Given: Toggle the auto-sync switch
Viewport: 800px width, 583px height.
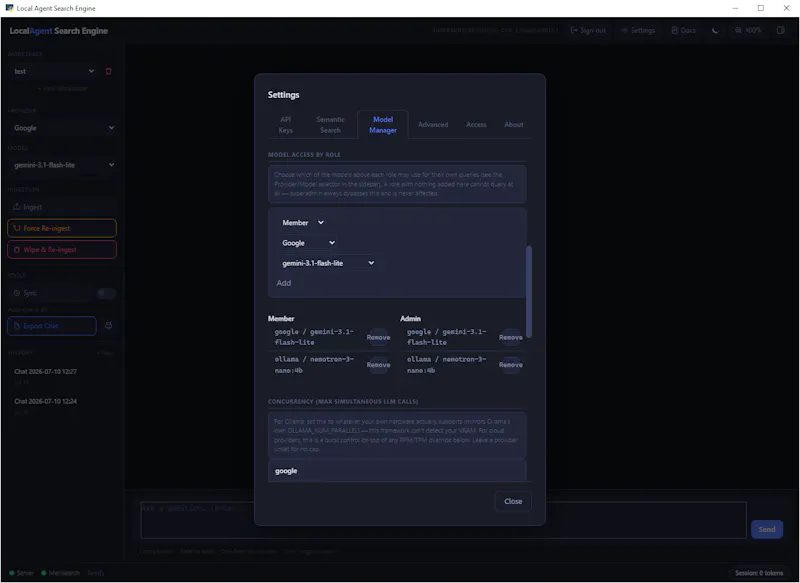Looking at the screenshot, I should tap(107, 293).
